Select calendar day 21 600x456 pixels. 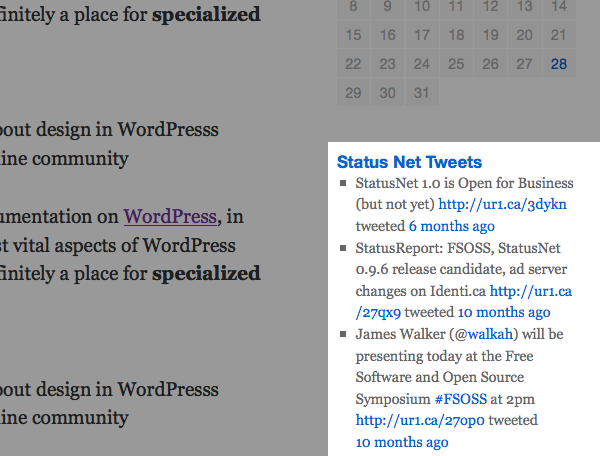pos(558,36)
